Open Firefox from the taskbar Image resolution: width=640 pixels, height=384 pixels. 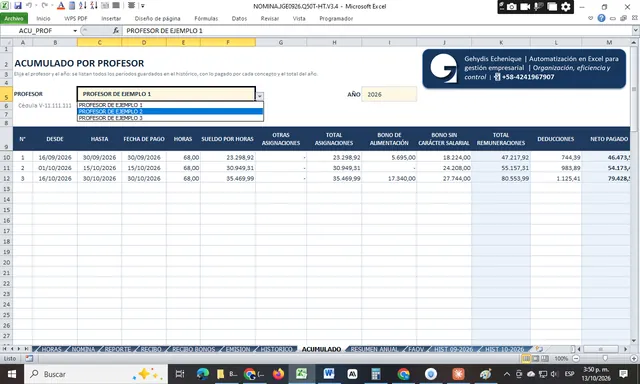pos(278,374)
